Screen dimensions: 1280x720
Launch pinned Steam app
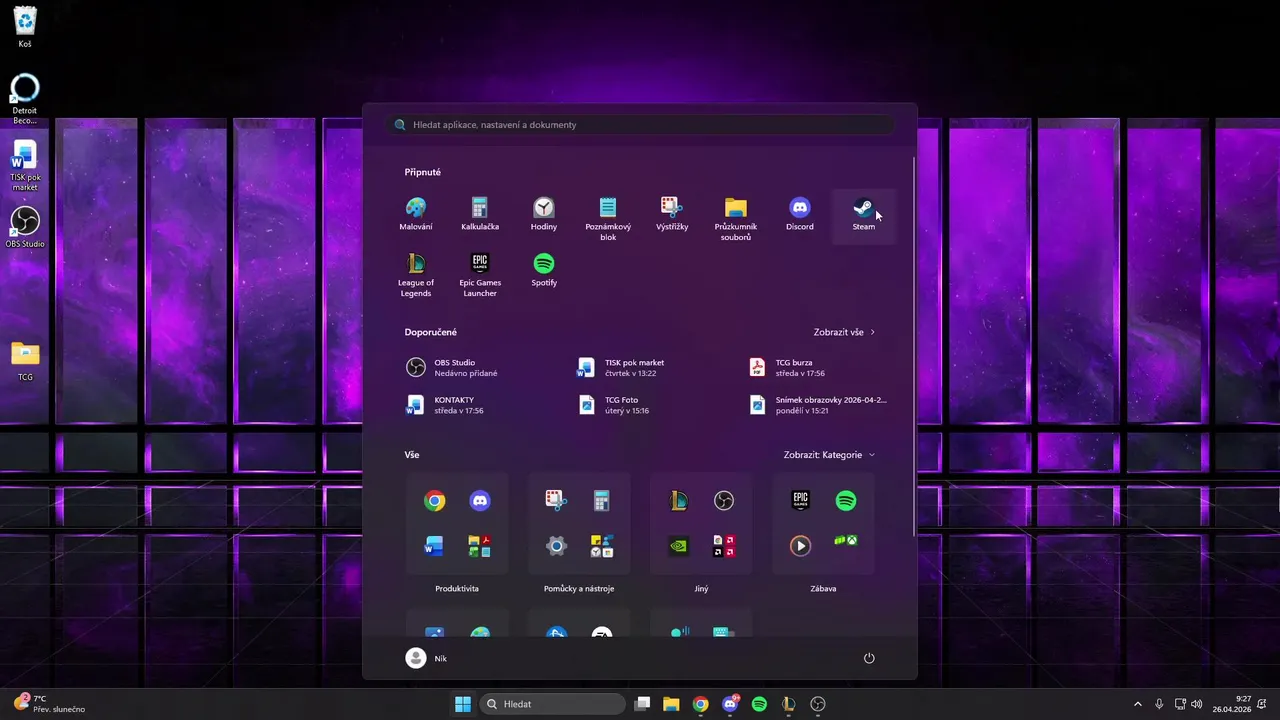[864, 214]
